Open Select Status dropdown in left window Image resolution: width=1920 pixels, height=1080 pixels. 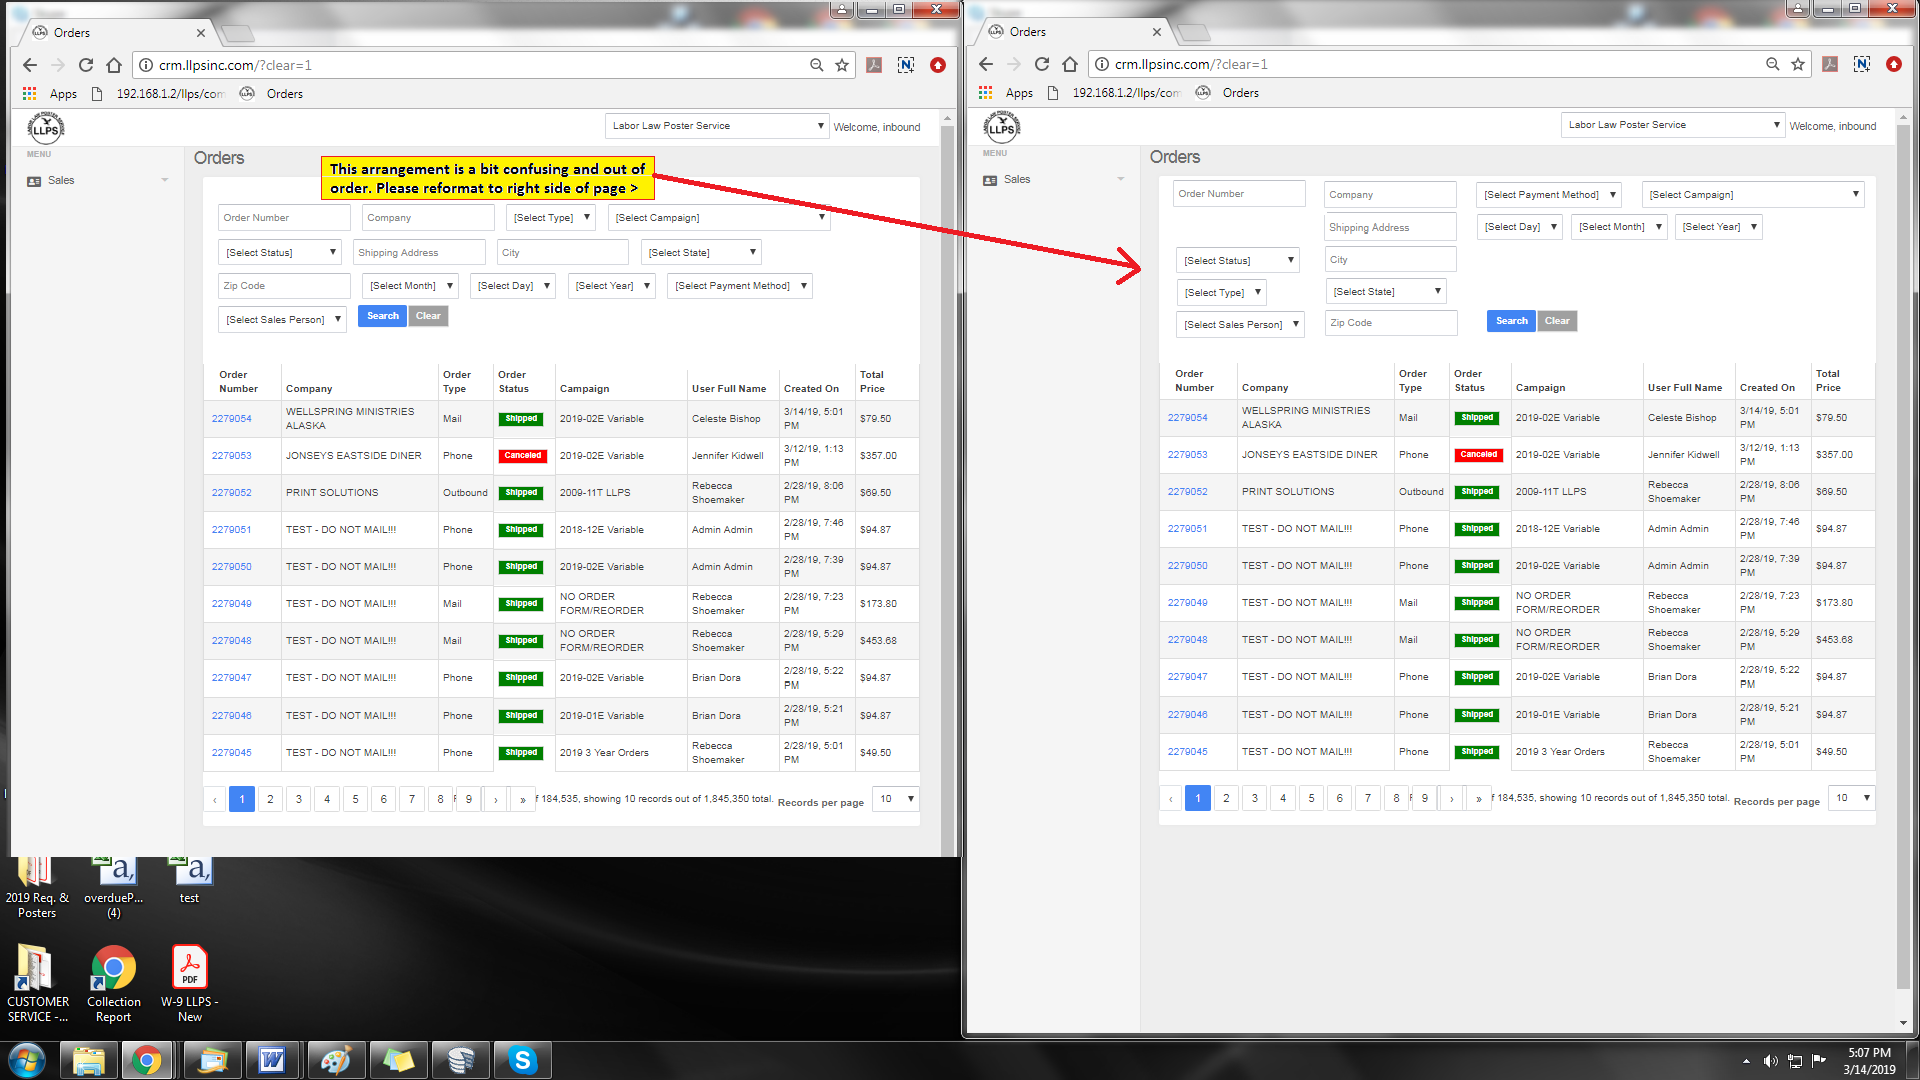tap(280, 253)
